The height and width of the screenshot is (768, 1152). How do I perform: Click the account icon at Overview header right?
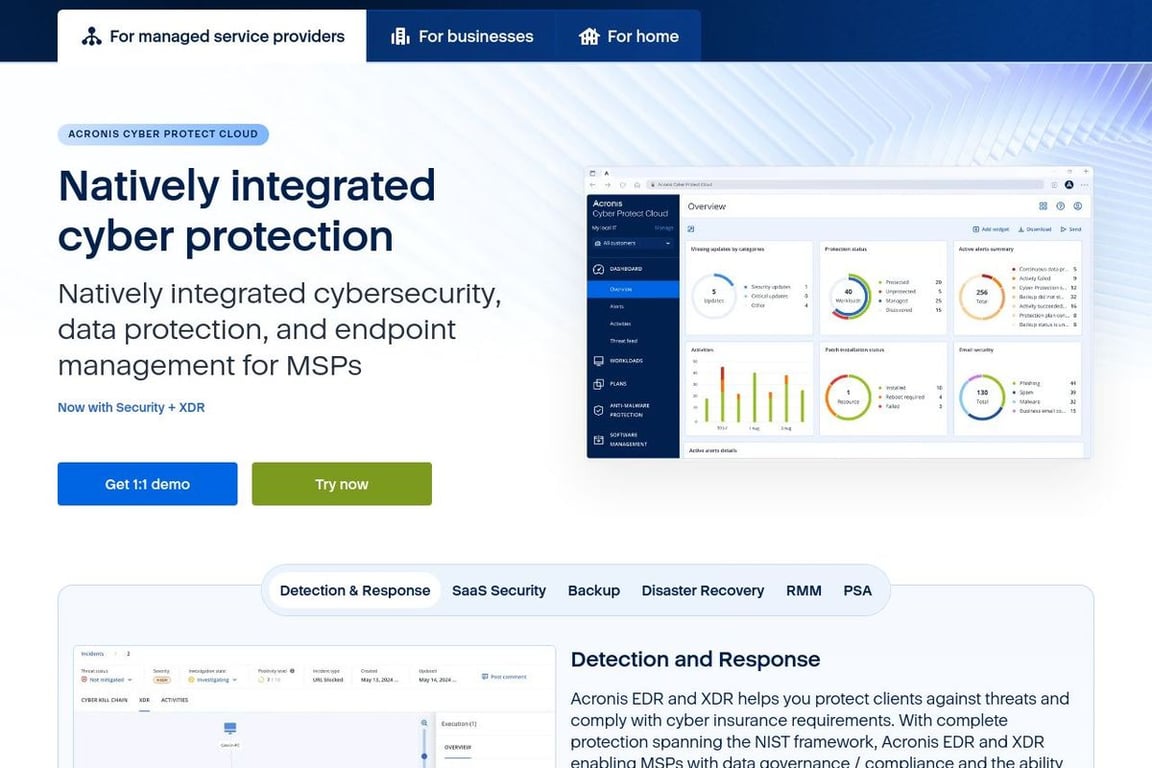pyautogui.click(x=1078, y=207)
